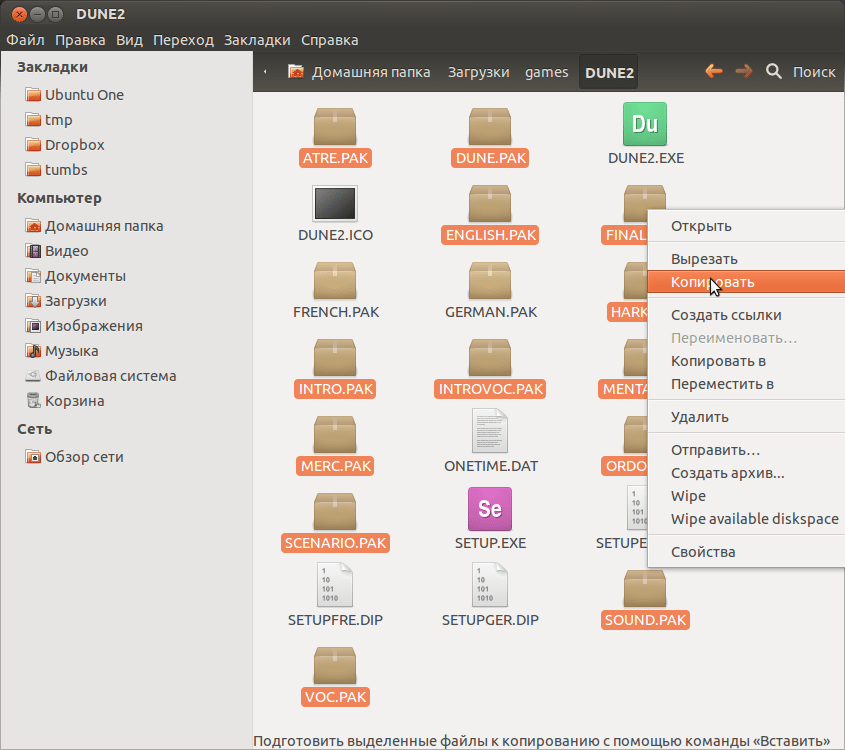Select the VOC.PAK package icon
This screenshot has width=845, height=750.
point(335,666)
